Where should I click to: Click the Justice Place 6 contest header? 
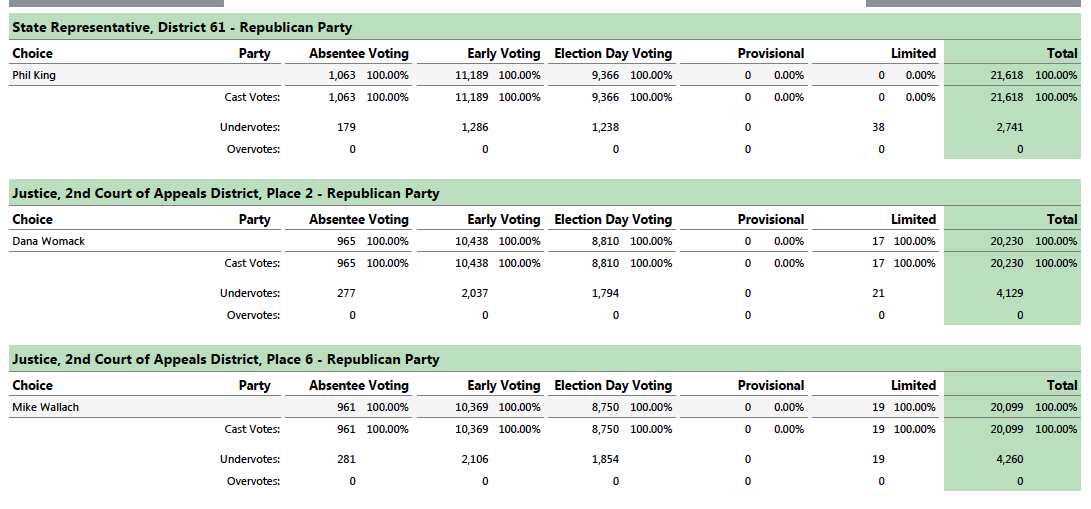pyautogui.click(x=545, y=359)
